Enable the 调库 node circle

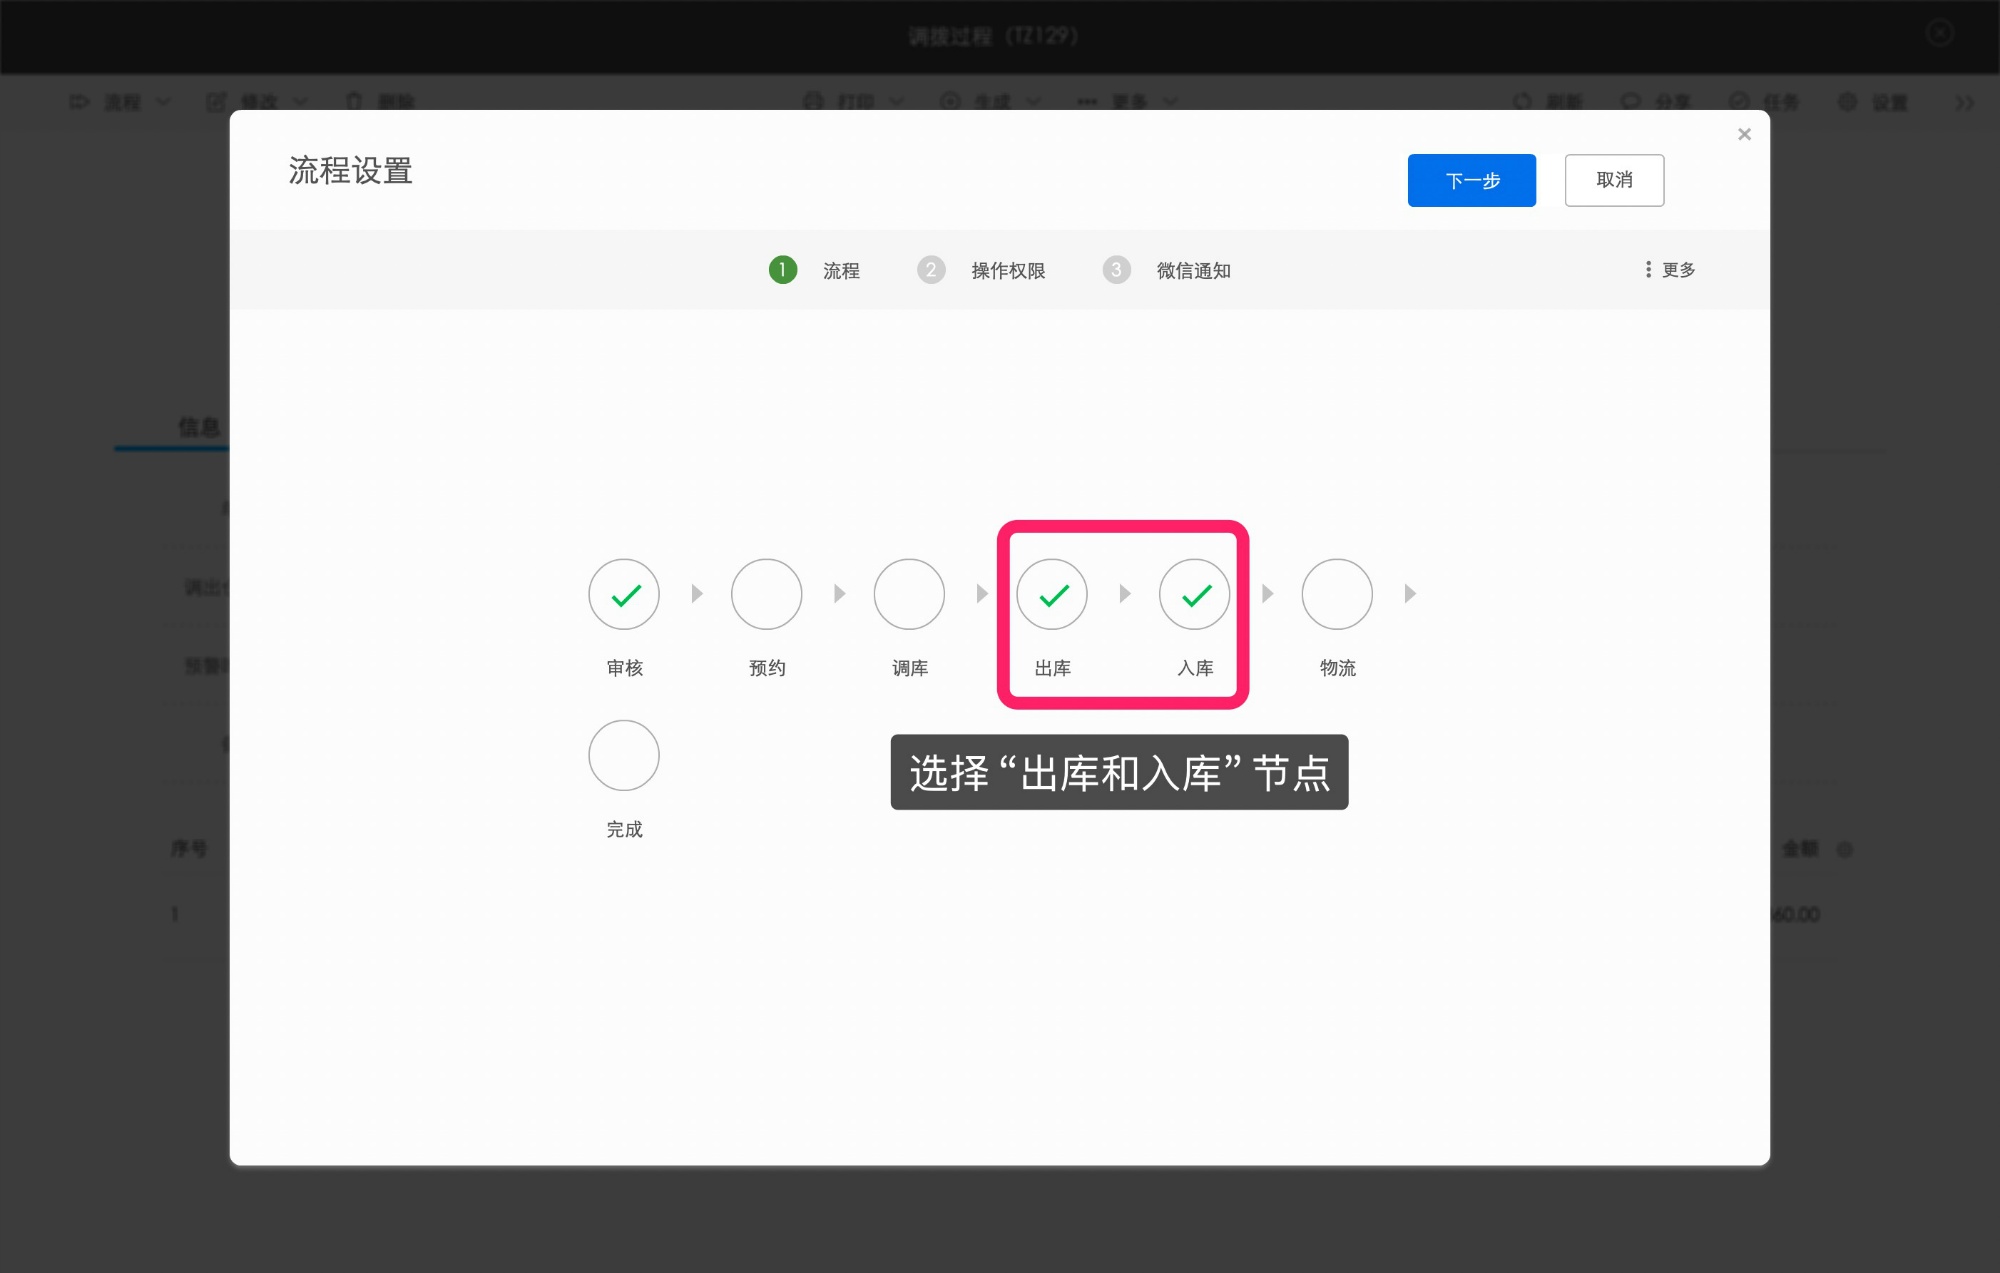(x=909, y=594)
